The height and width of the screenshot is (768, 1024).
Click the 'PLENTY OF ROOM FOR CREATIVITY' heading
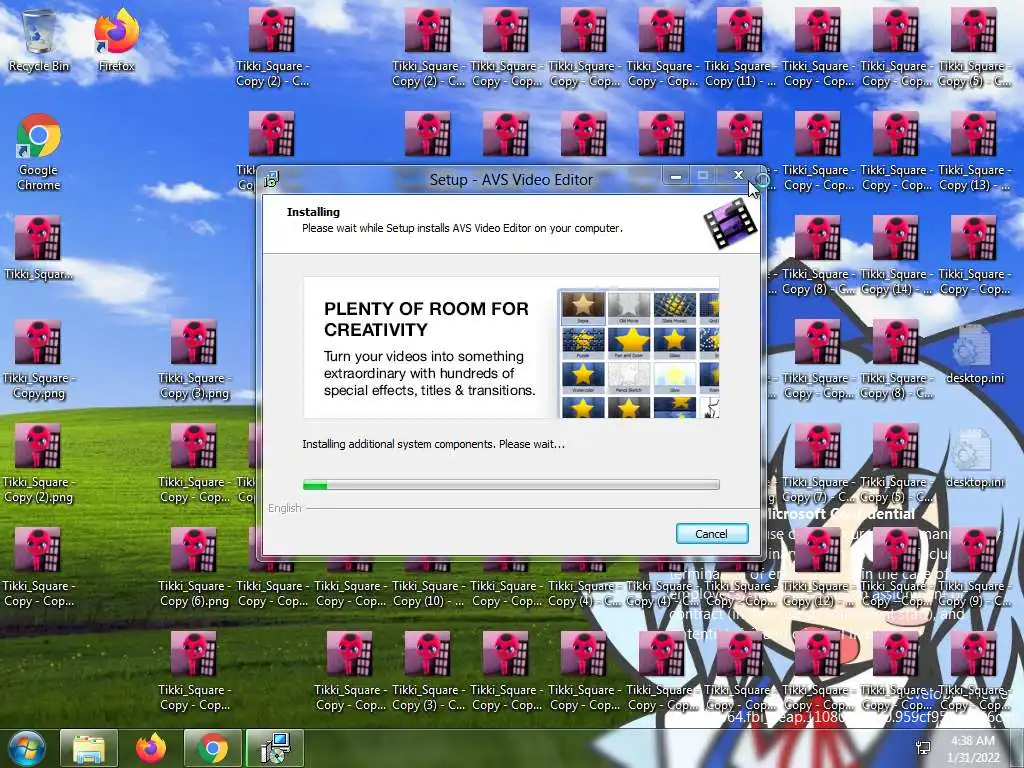(426, 319)
